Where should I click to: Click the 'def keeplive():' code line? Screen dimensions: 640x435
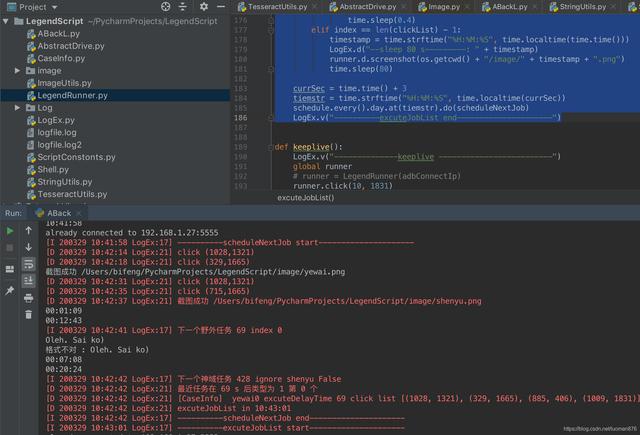point(309,147)
